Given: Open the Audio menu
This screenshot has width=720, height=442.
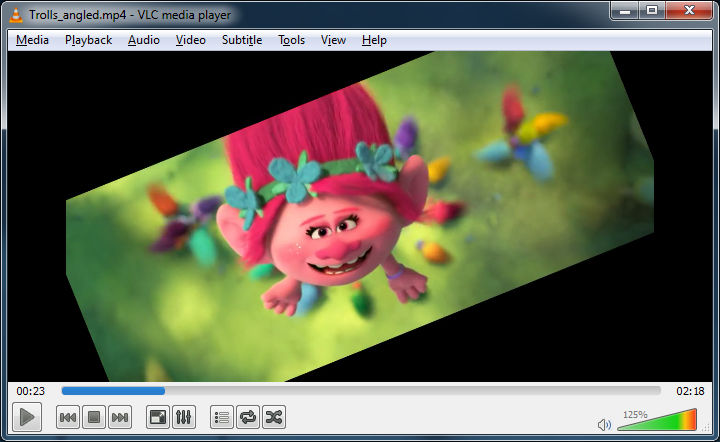Looking at the screenshot, I should (x=144, y=40).
